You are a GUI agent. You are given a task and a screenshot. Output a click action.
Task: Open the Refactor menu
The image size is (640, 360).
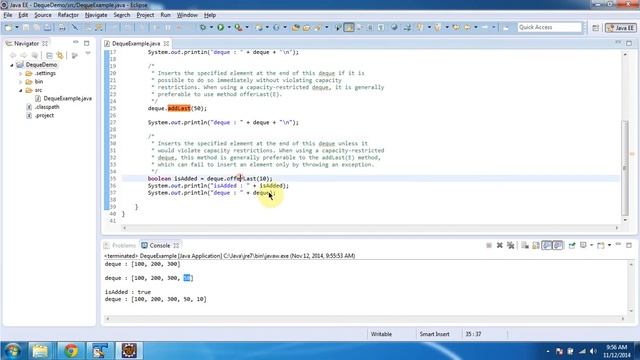pos(68,15)
